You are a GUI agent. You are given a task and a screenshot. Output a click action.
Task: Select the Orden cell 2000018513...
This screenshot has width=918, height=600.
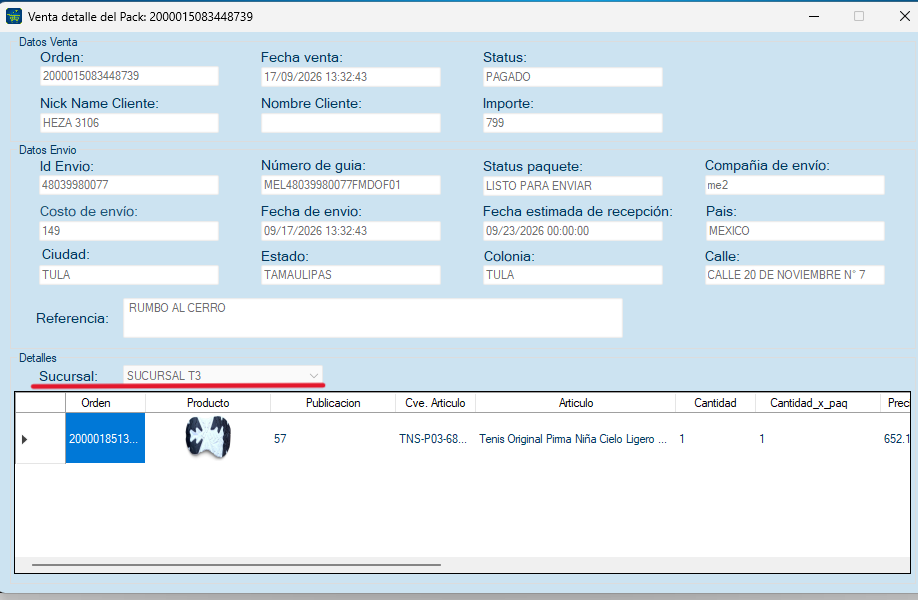(105, 438)
